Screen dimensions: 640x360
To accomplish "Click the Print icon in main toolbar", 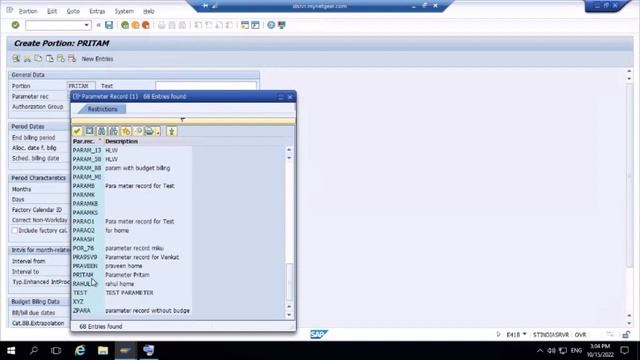I will [162, 25].
